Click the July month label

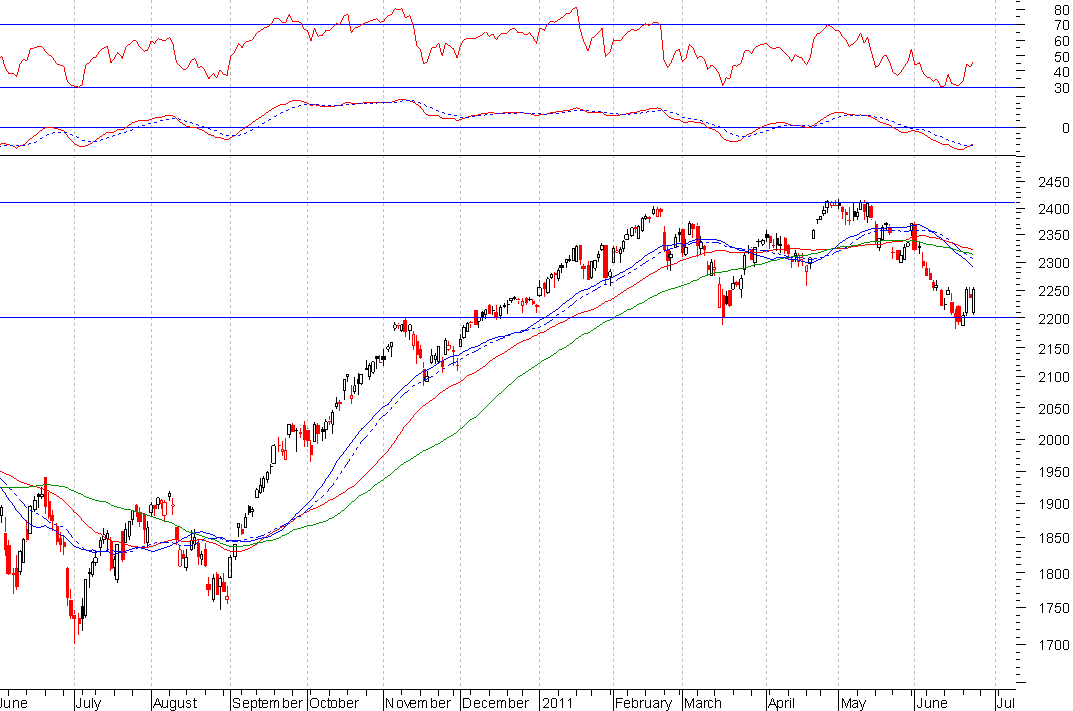tap(88, 703)
